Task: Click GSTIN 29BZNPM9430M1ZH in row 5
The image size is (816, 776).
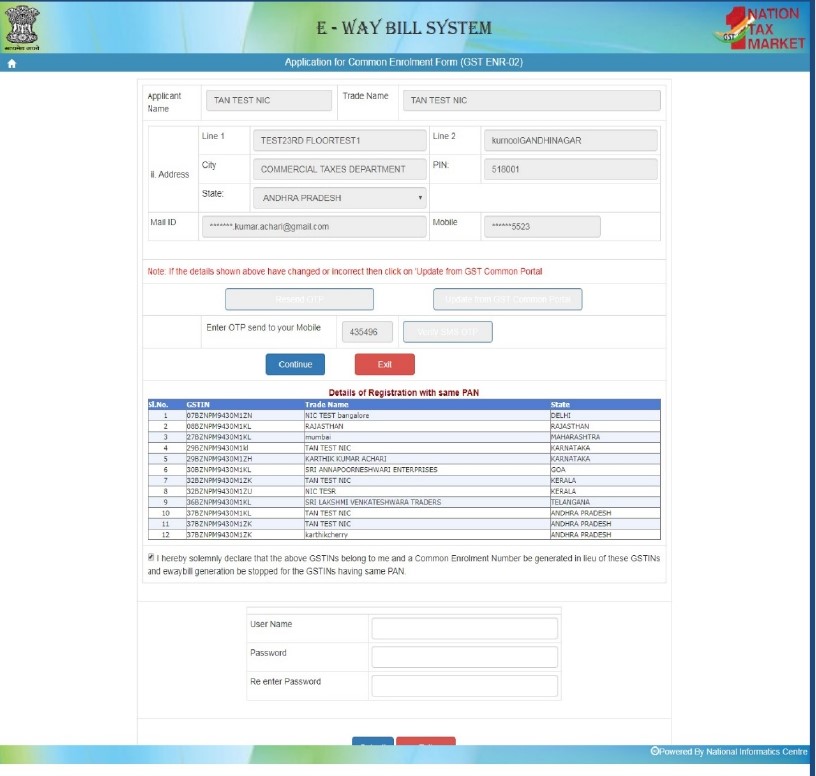Action: (219, 459)
